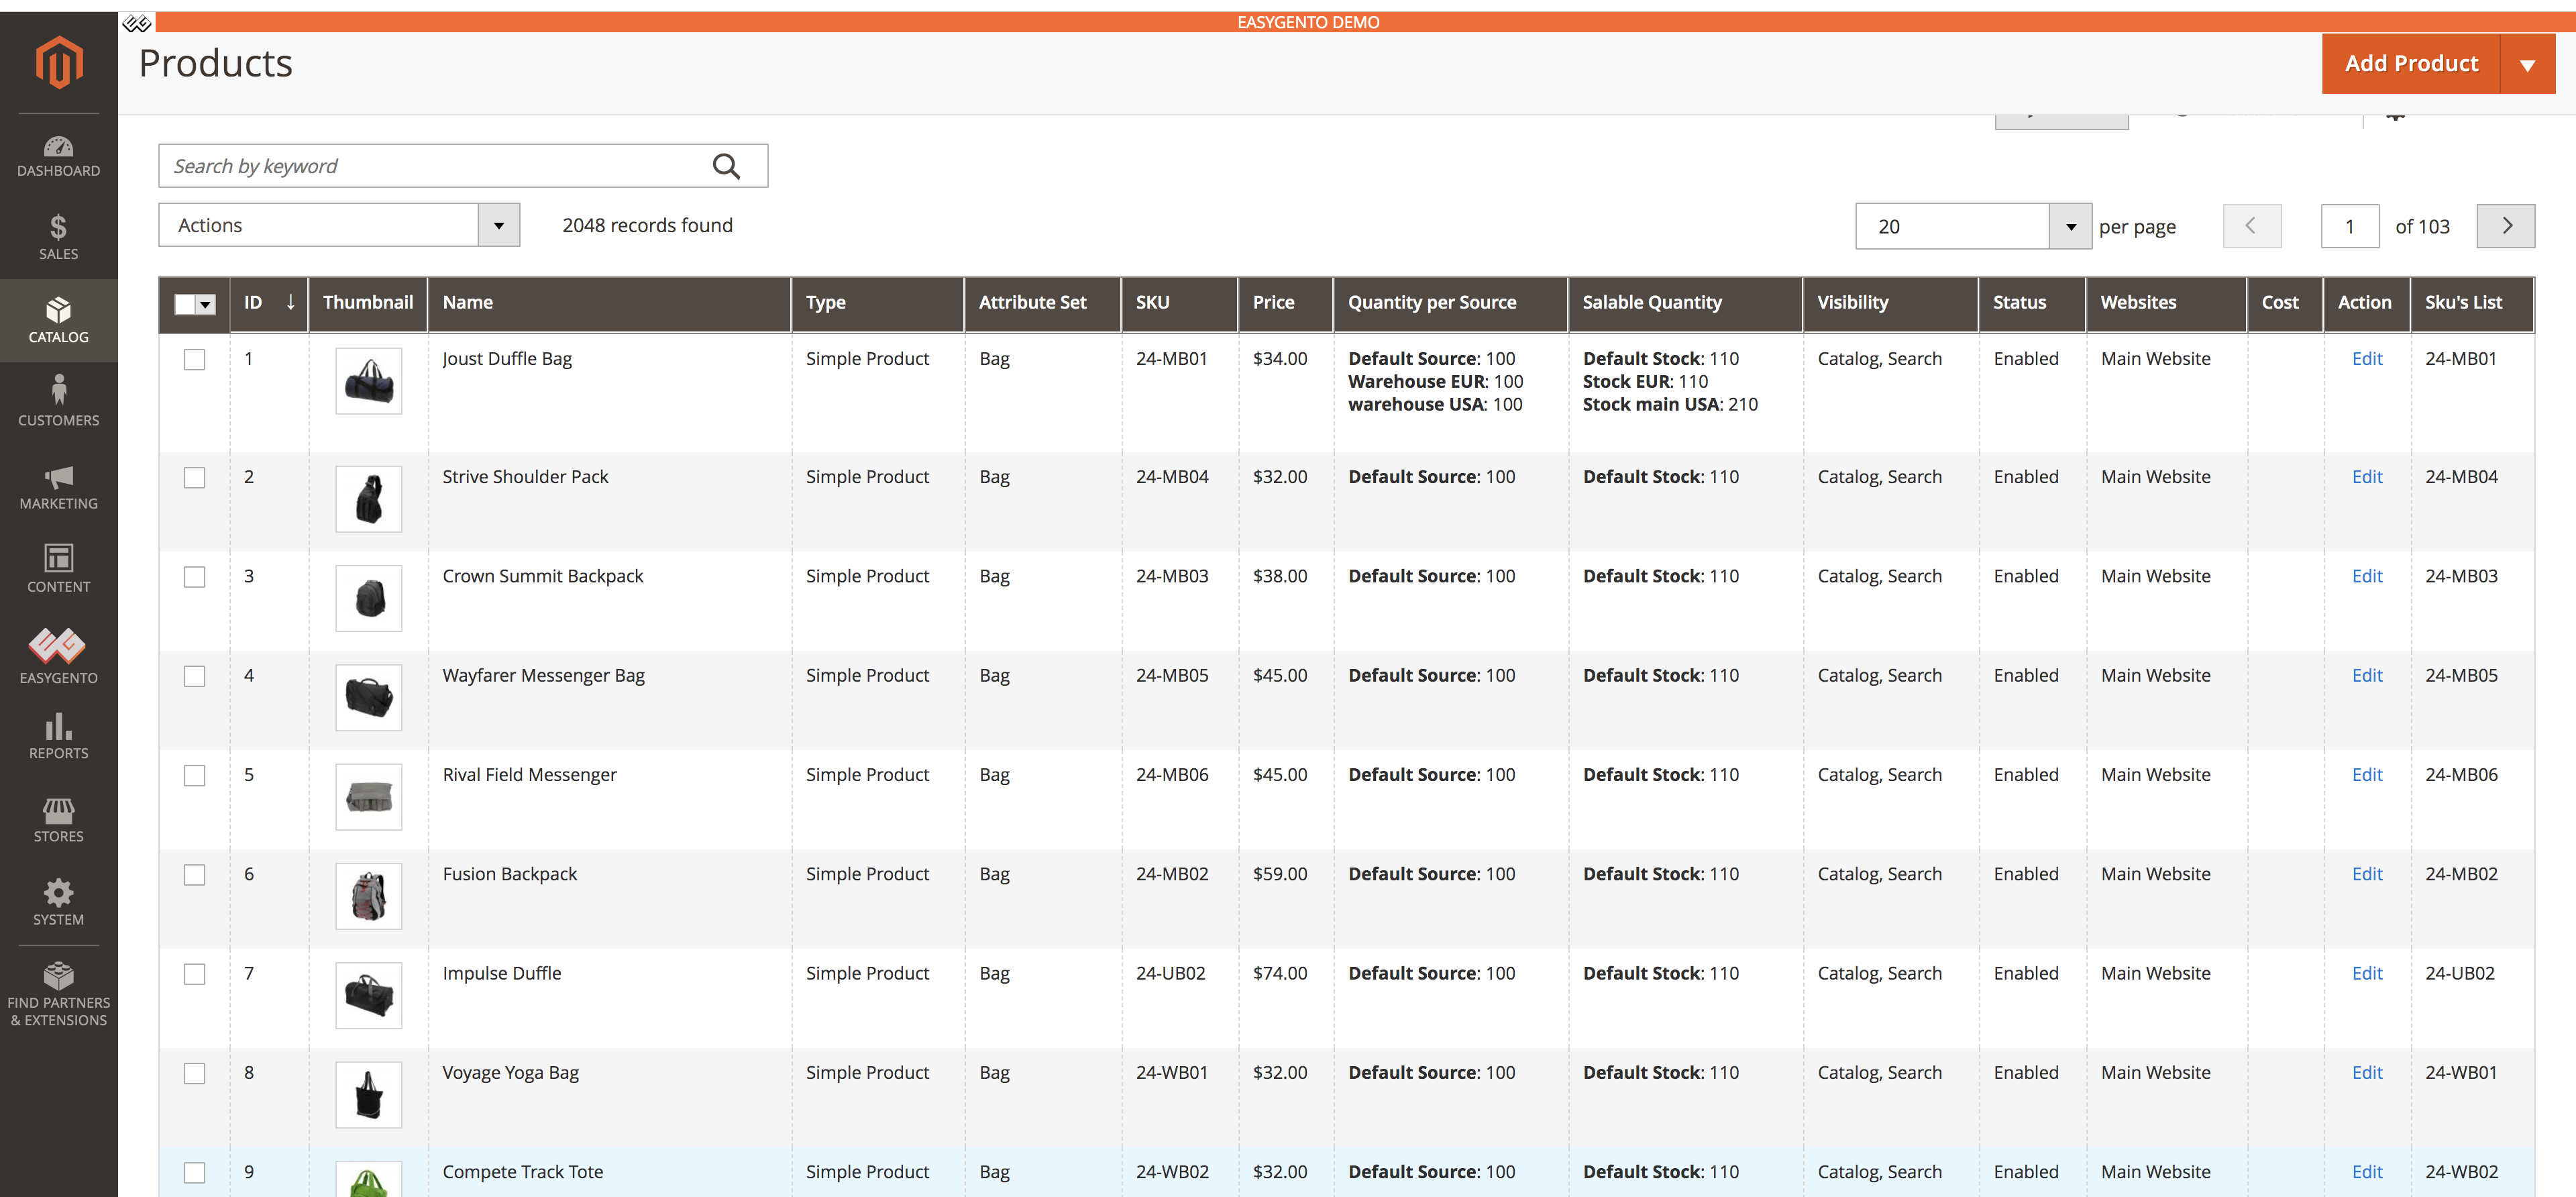Open the Dashboard section in sidebar
The height and width of the screenshot is (1197, 2576).
coord(58,156)
